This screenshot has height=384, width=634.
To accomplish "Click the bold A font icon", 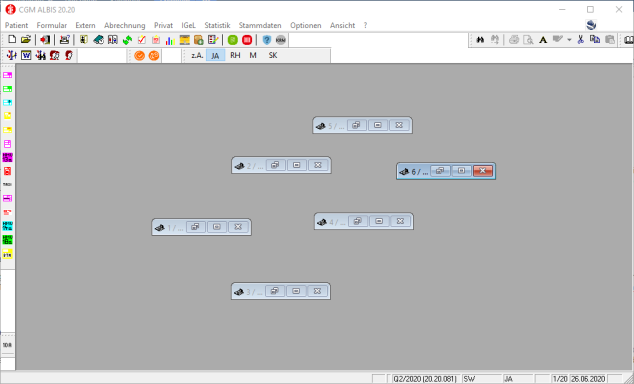I will 543,40.
